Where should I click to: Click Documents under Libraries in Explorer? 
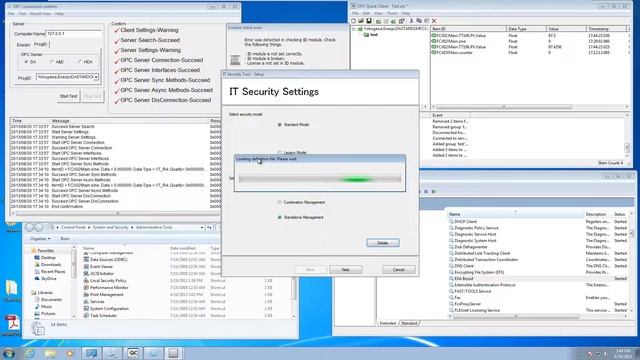point(48,300)
